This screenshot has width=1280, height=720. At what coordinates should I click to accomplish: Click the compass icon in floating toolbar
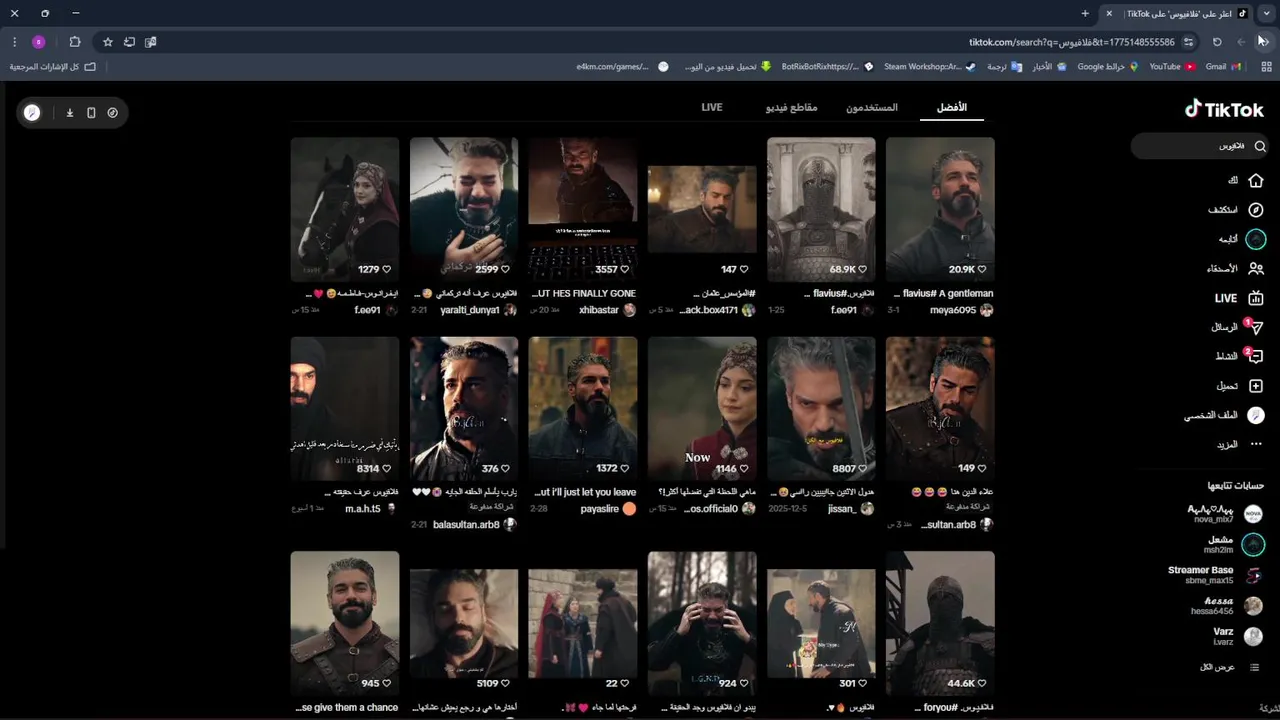[x=112, y=113]
